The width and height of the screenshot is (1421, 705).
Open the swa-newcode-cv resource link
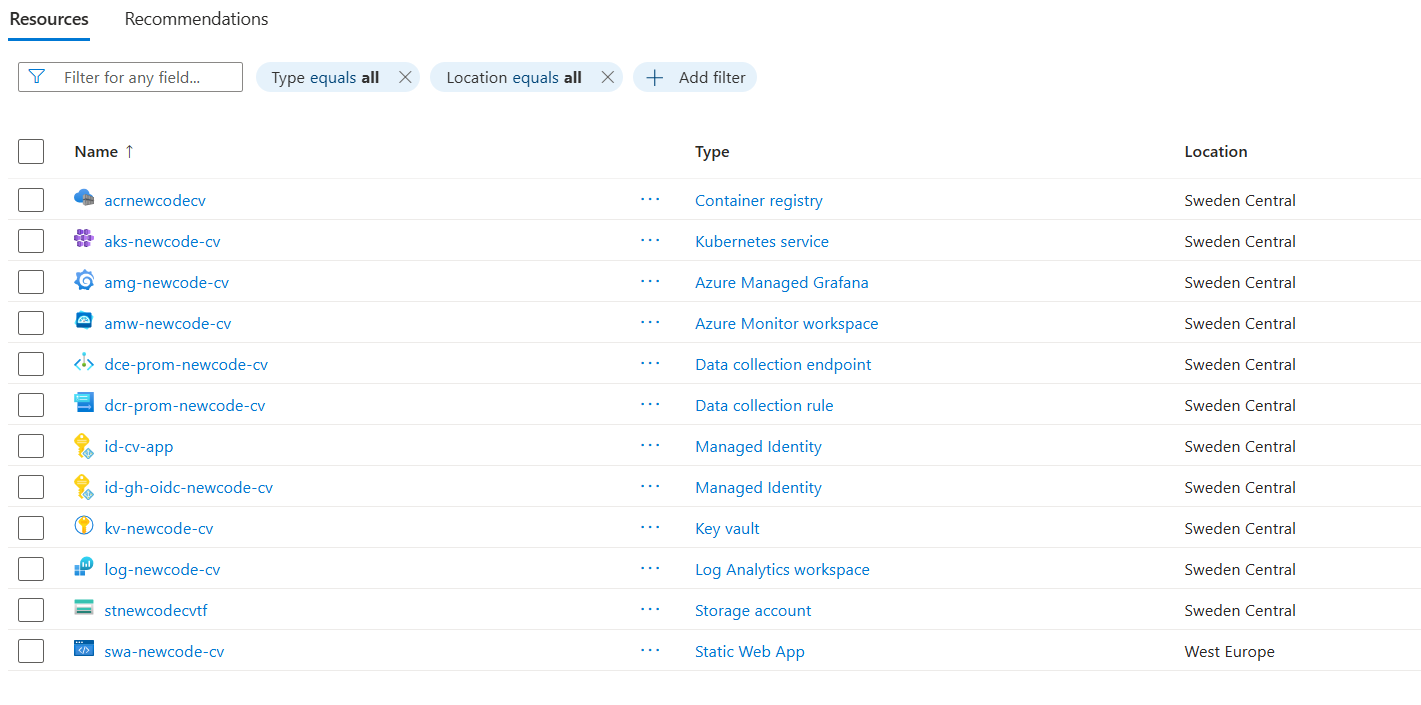164,651
